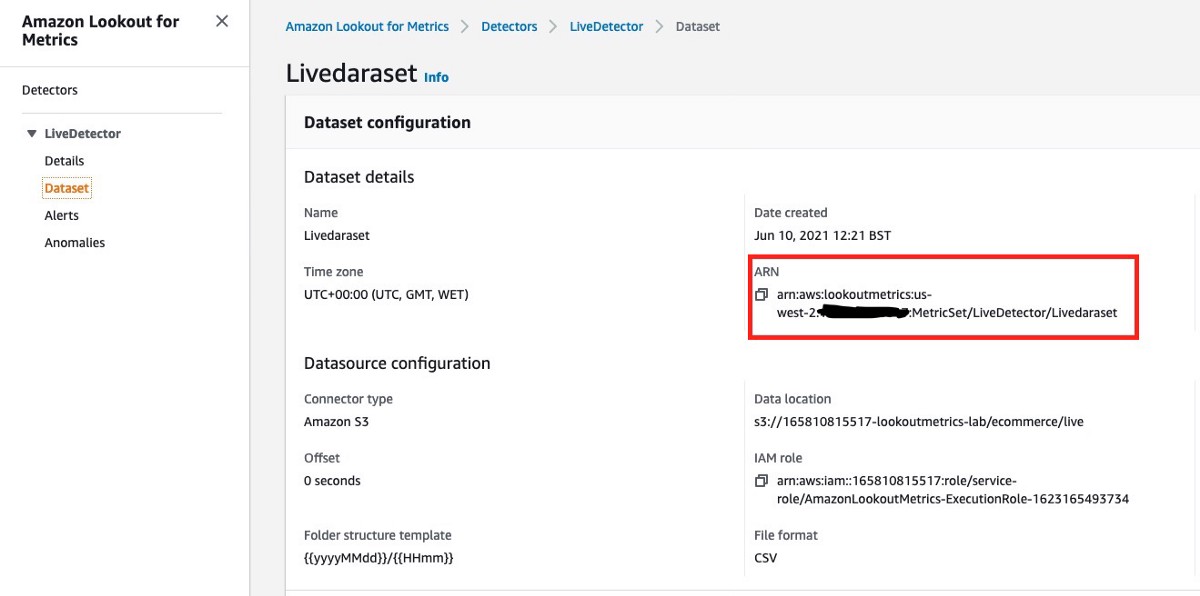
Task: Click the Folder structure template label
Action: pyautogui.click(x=378, y=535)
